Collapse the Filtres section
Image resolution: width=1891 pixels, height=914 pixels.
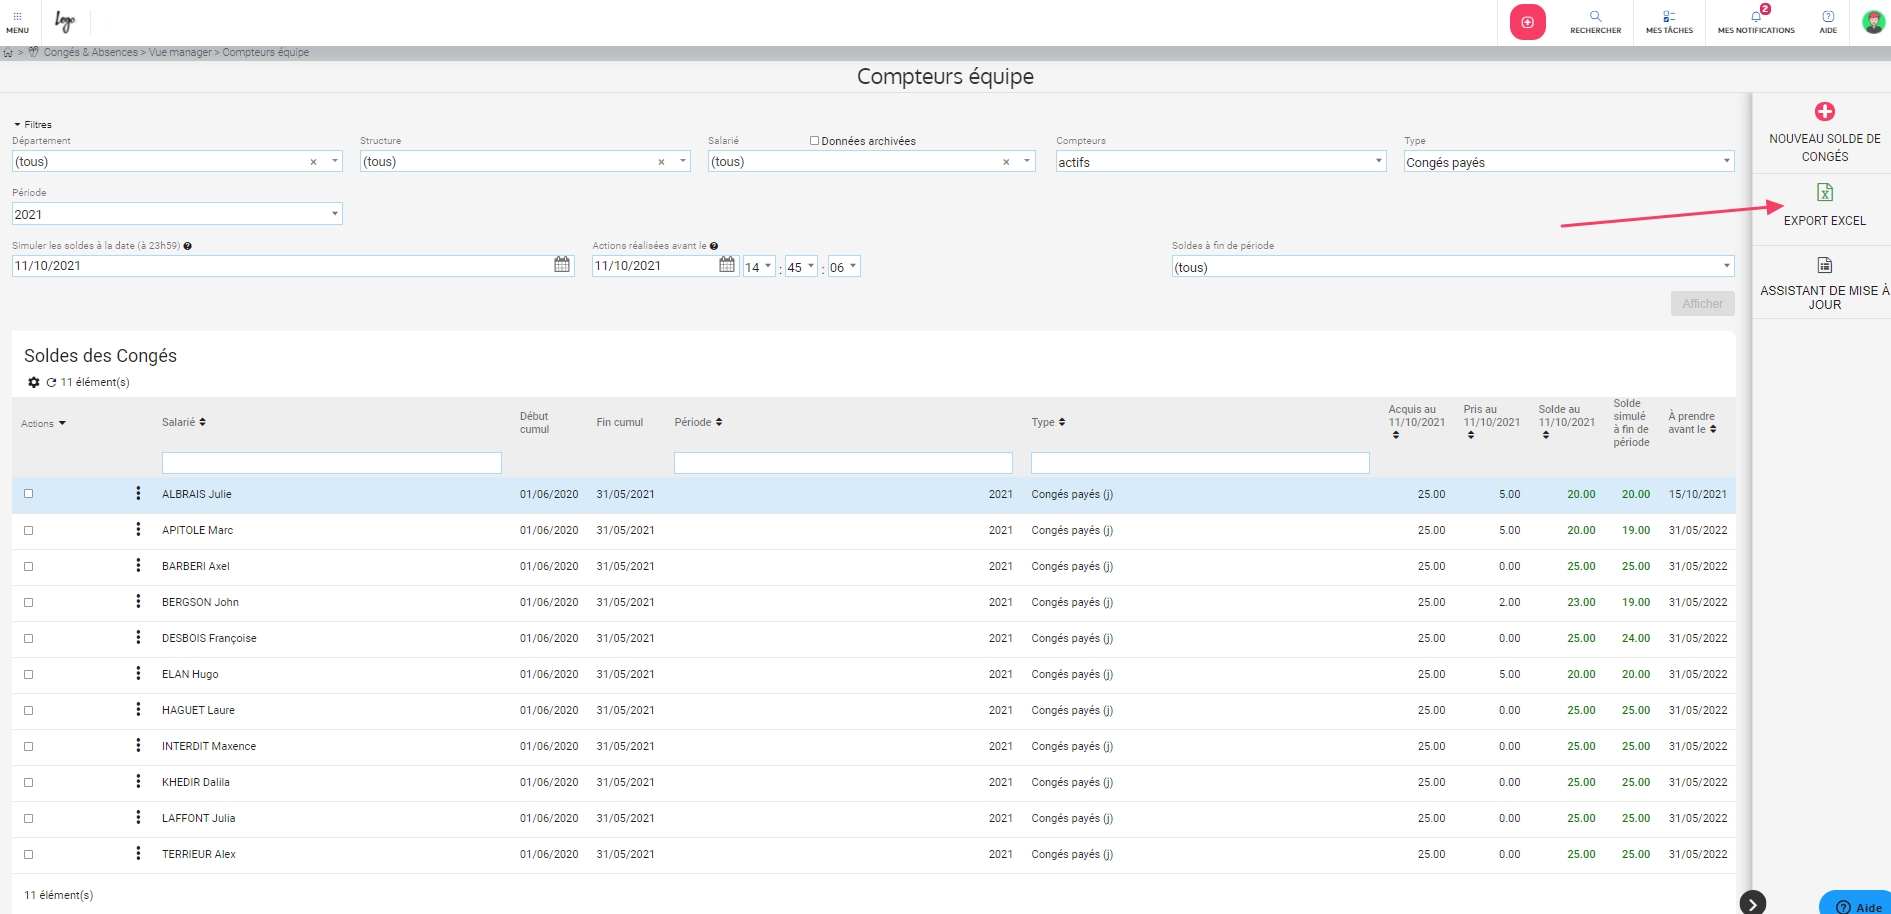click(32, 125)
